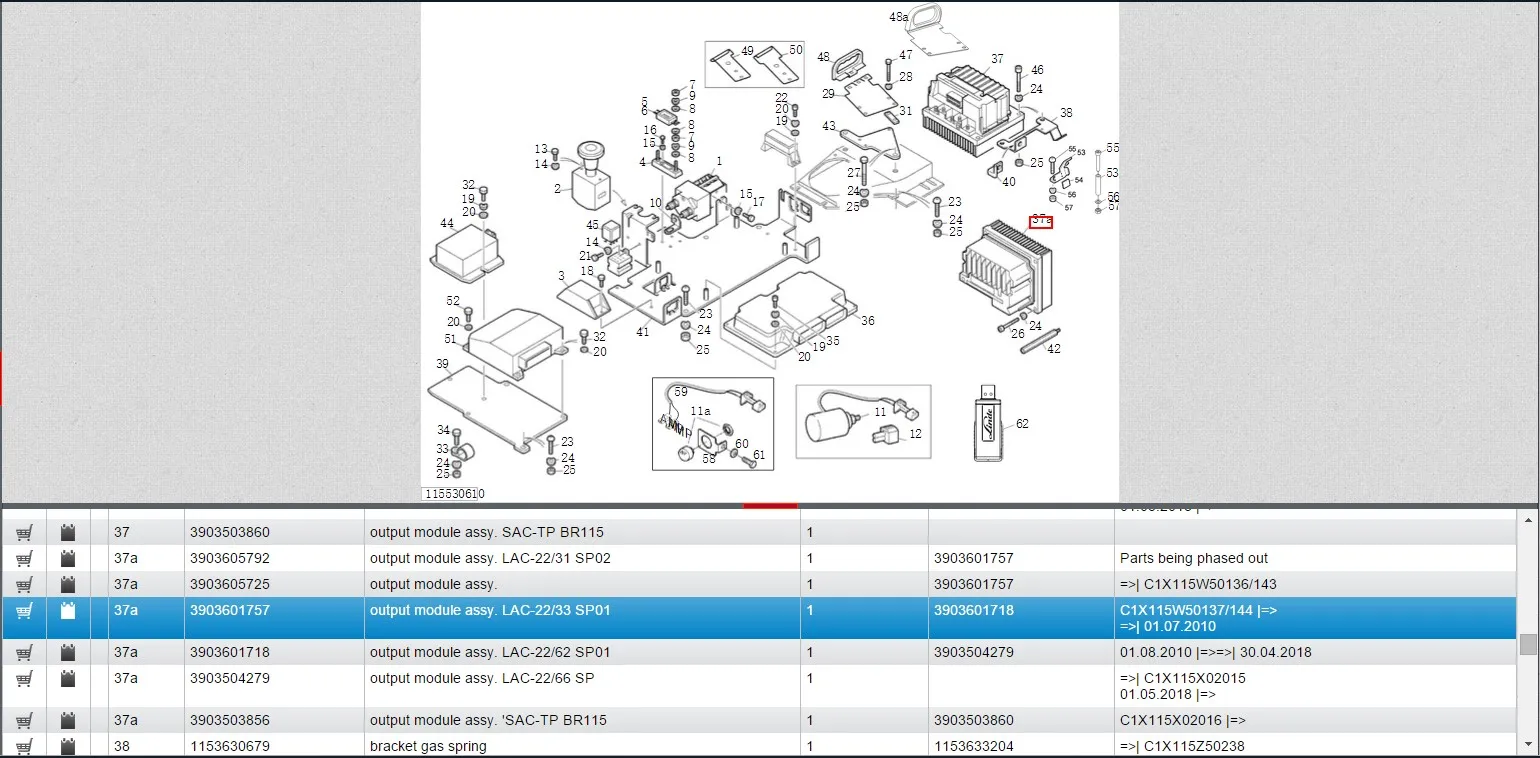Add part 3903605792 to the shopping cart
The height and width of the screenshot is (758, 1540).
coord(24,559)
